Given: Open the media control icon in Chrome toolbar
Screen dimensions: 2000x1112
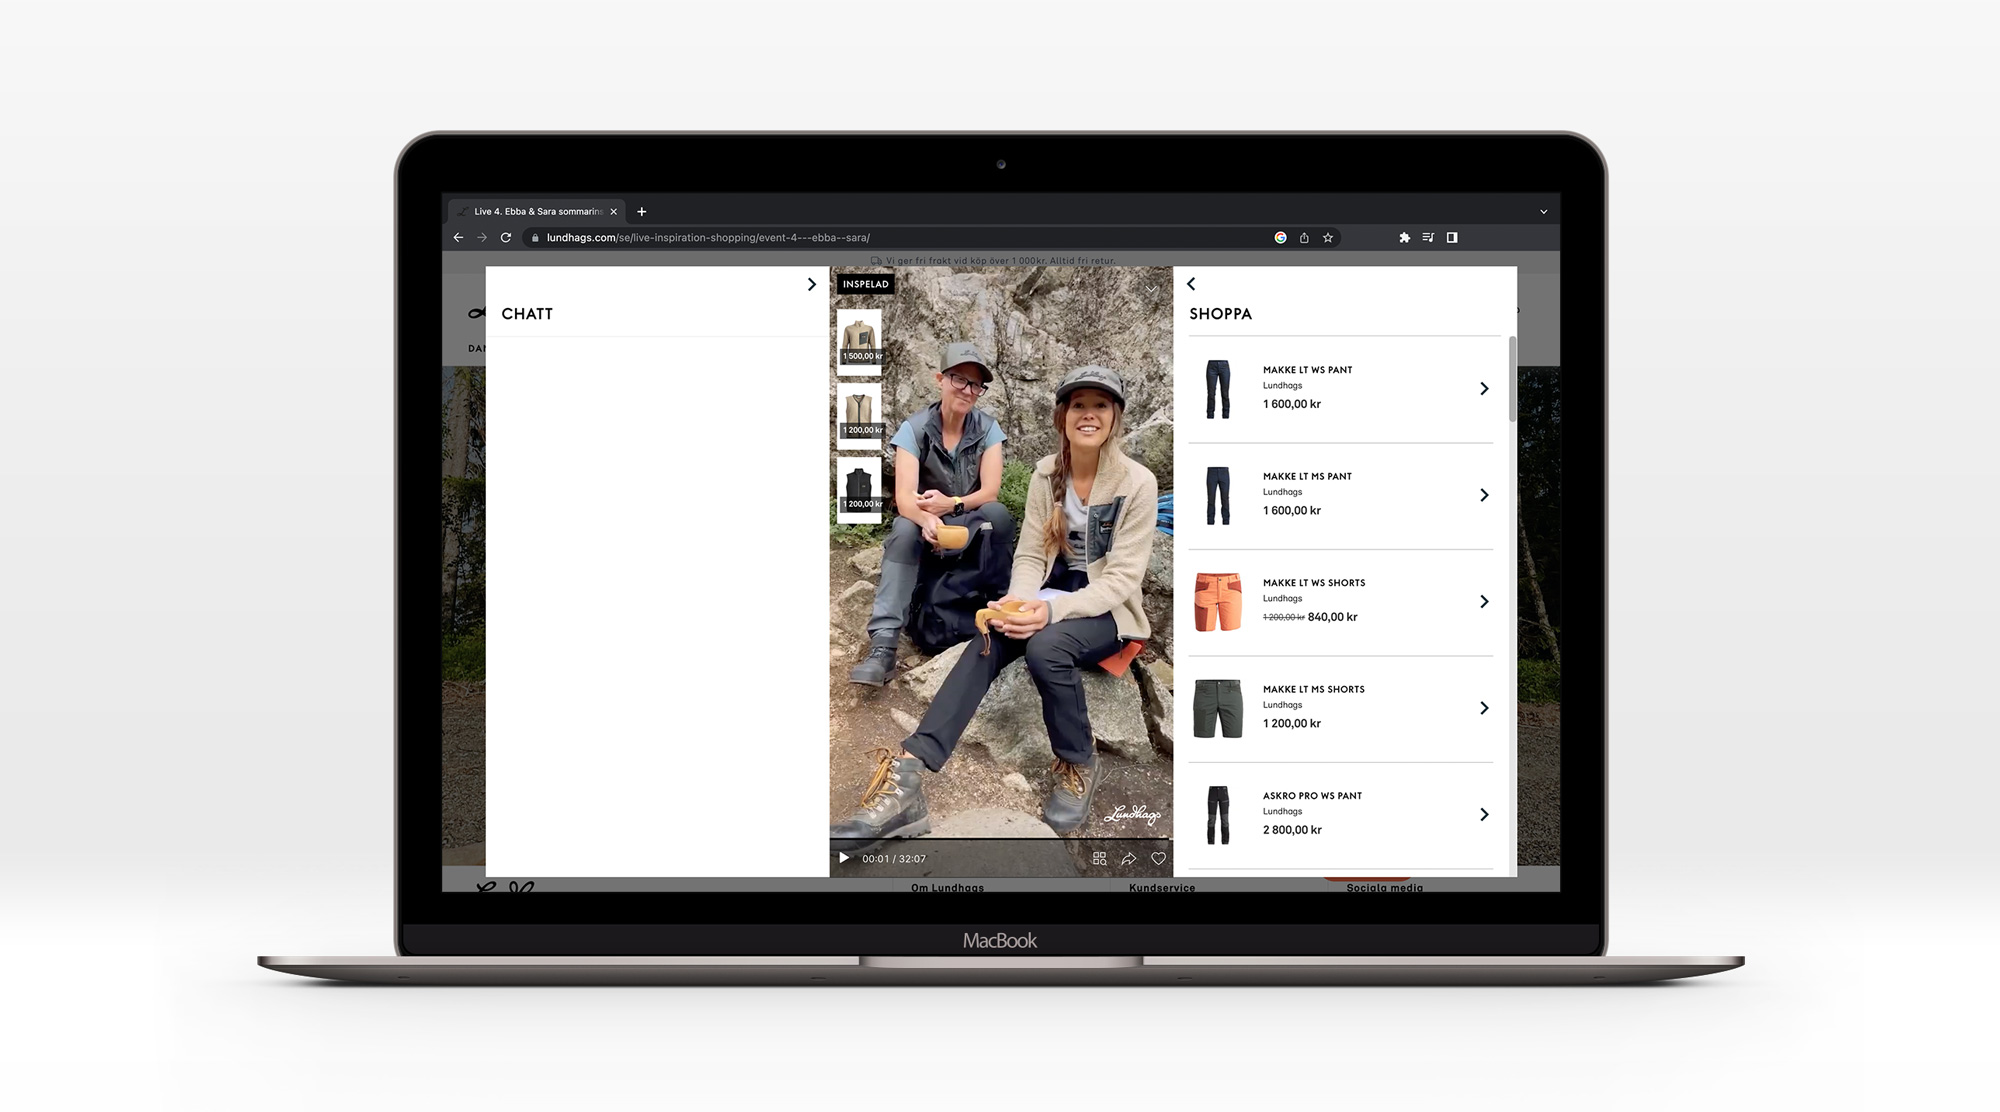Looking at the screenshot, I should pos(1428,238).
